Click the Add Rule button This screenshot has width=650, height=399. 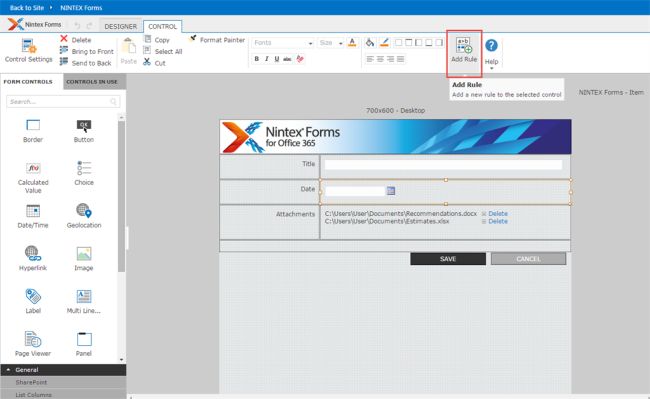point(464,51)
